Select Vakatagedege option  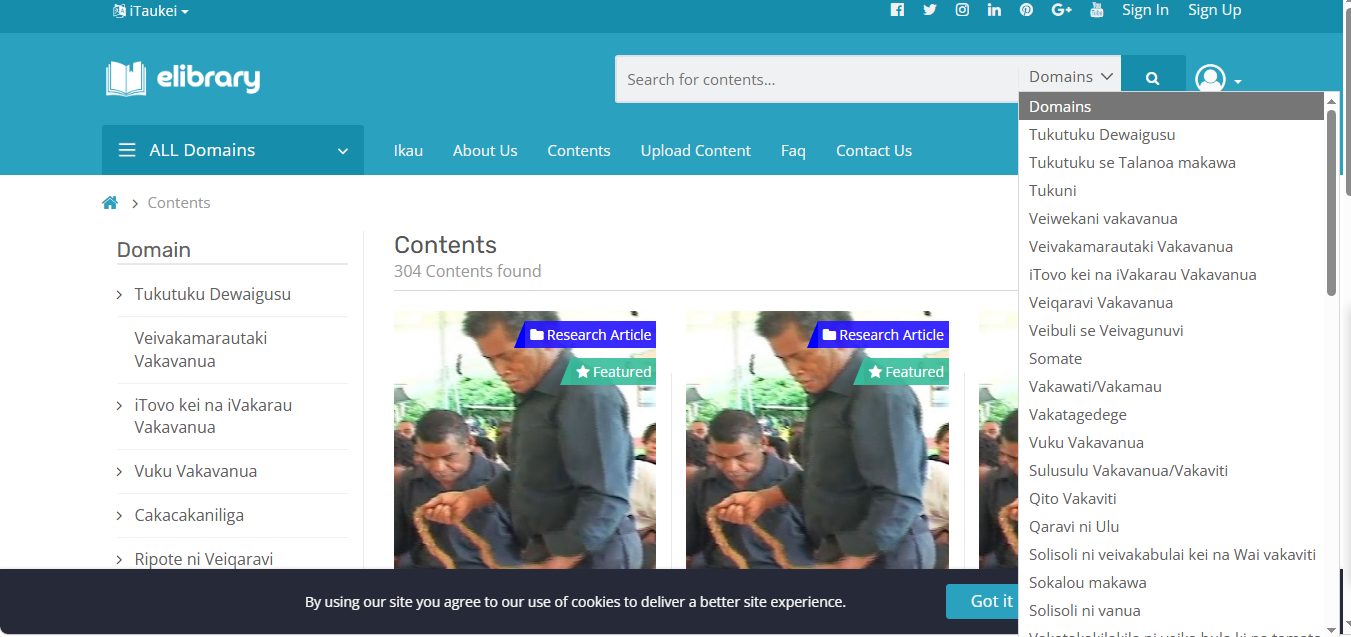pyautogui.click(x=1171, y=414)
